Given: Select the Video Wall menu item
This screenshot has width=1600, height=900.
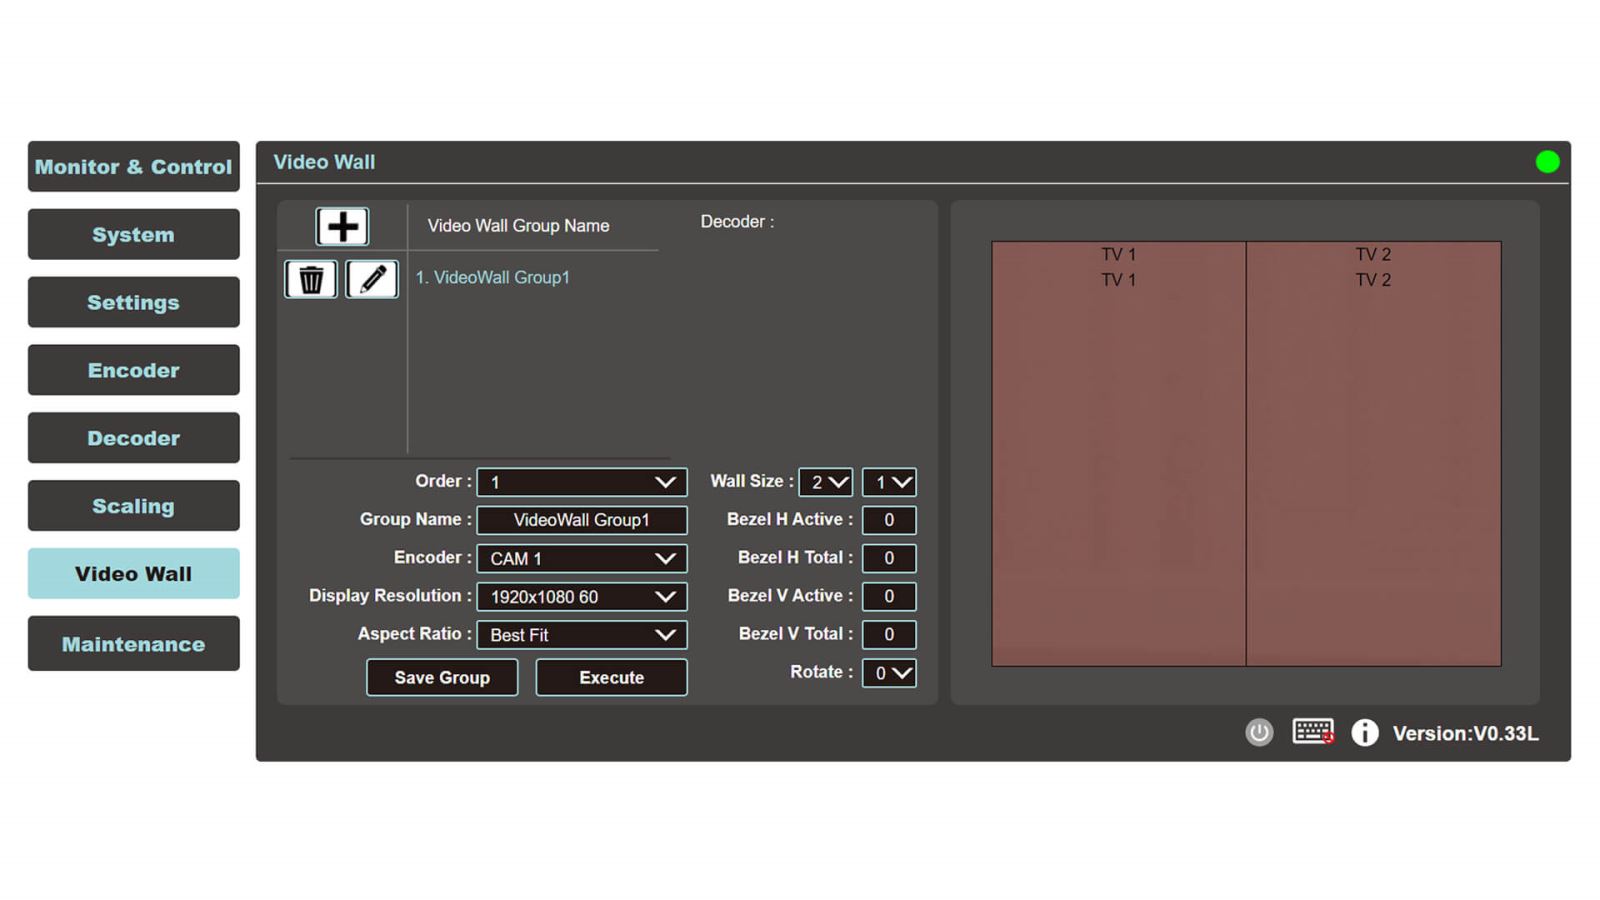Looking at the screenshot, I should (x=134, y=573).
